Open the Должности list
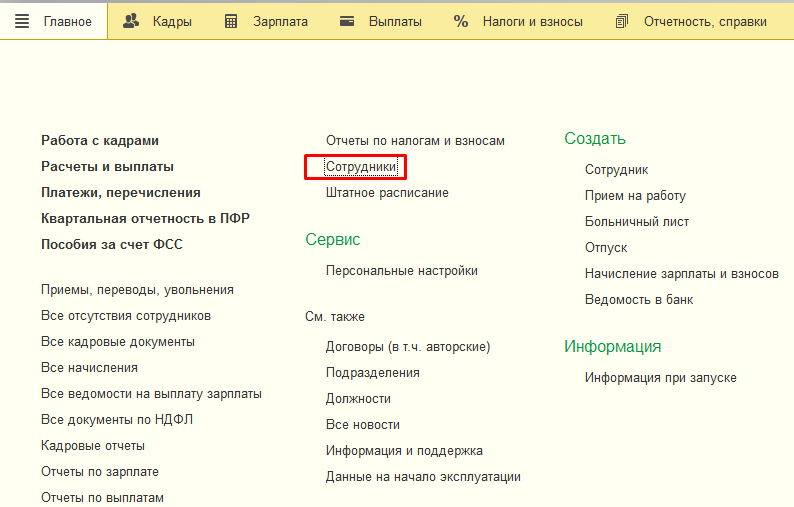 pos(358,399)
